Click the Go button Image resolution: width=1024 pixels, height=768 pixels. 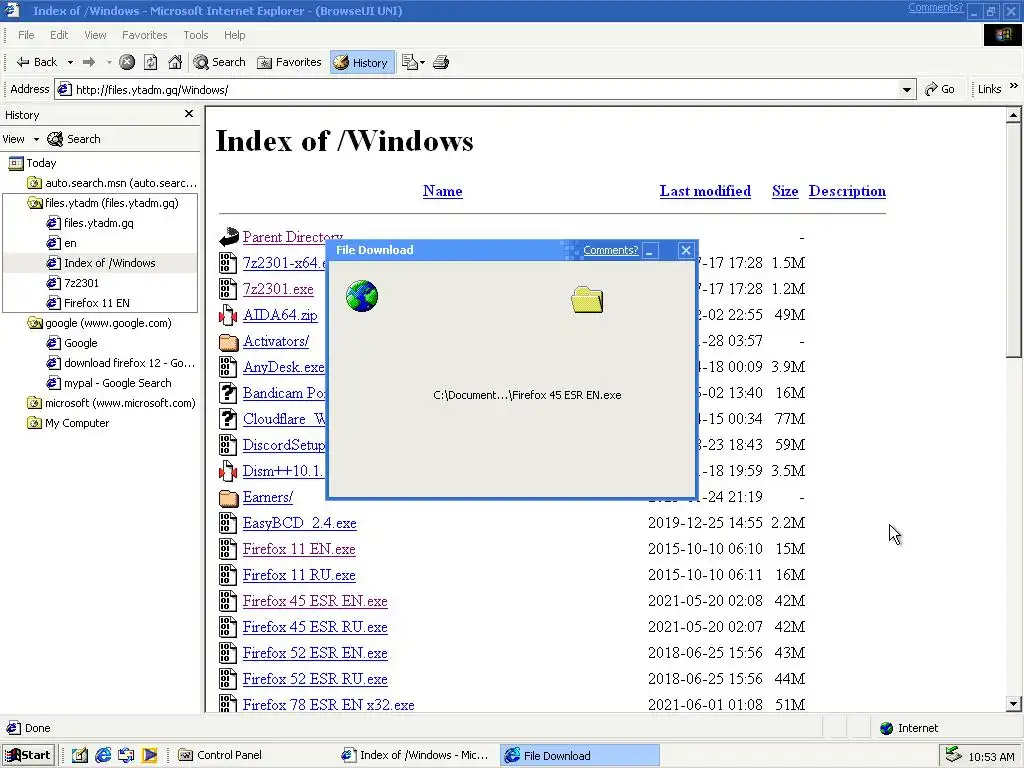[940, 89]
